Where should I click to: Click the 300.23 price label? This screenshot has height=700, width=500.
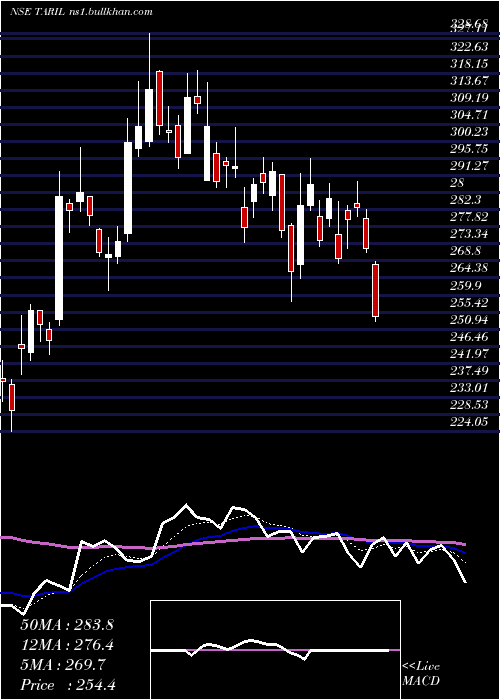pyautogui.click(x=469, y=132)
